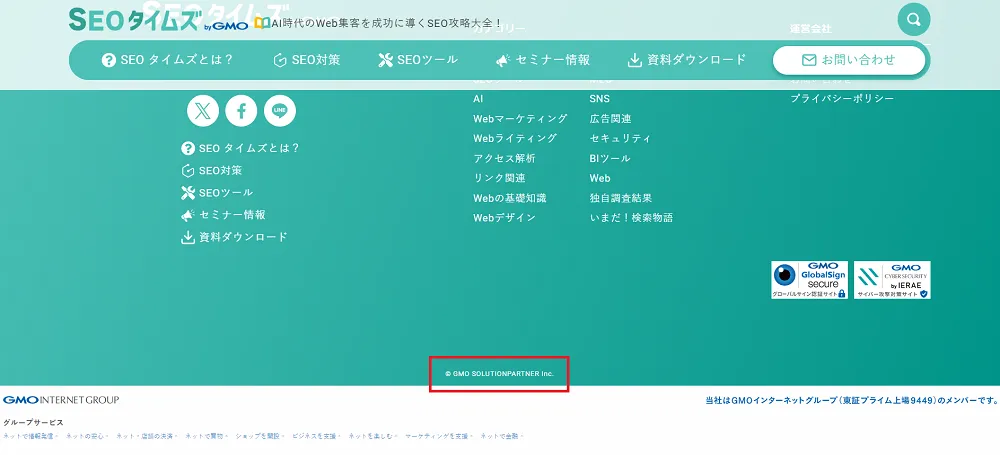This screenshot has width=1000, height=455.
Task: Expand the ネットで買物 group service dropdown
Action: pyautogui.click(x=207, y=436)
